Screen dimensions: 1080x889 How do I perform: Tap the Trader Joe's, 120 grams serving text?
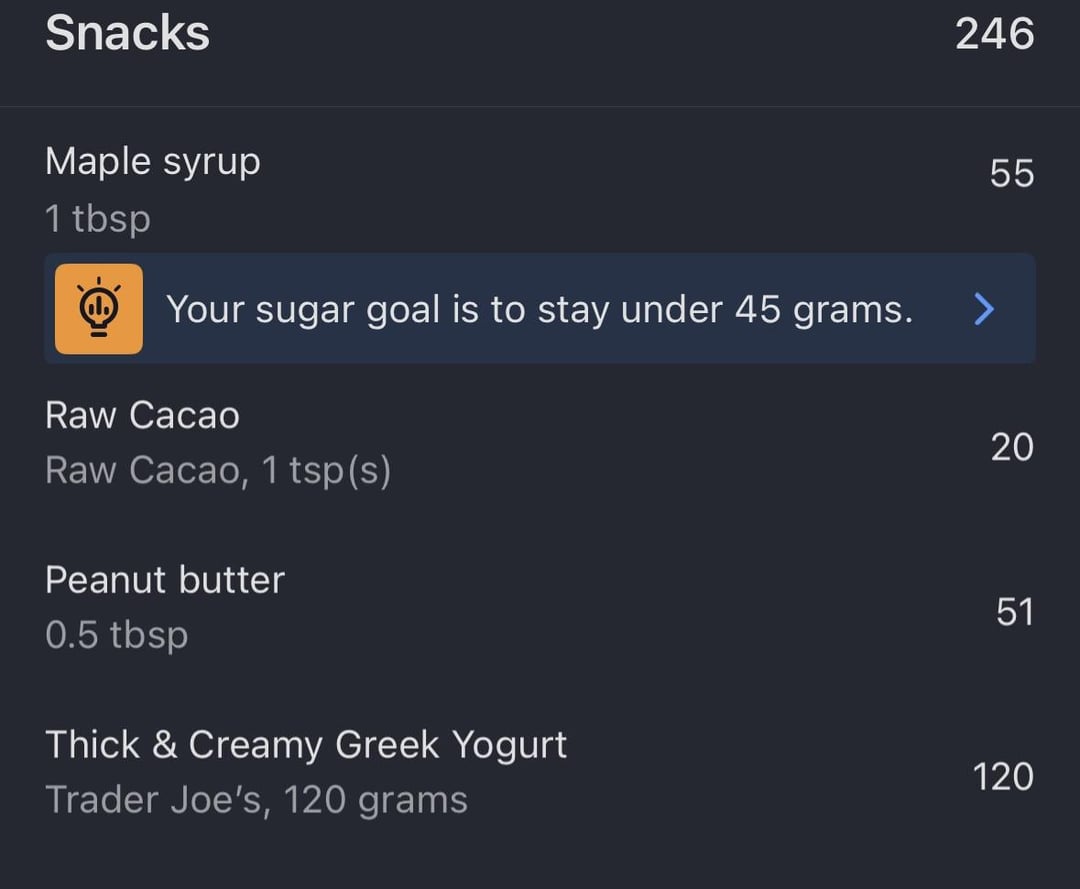click(256, 800)
